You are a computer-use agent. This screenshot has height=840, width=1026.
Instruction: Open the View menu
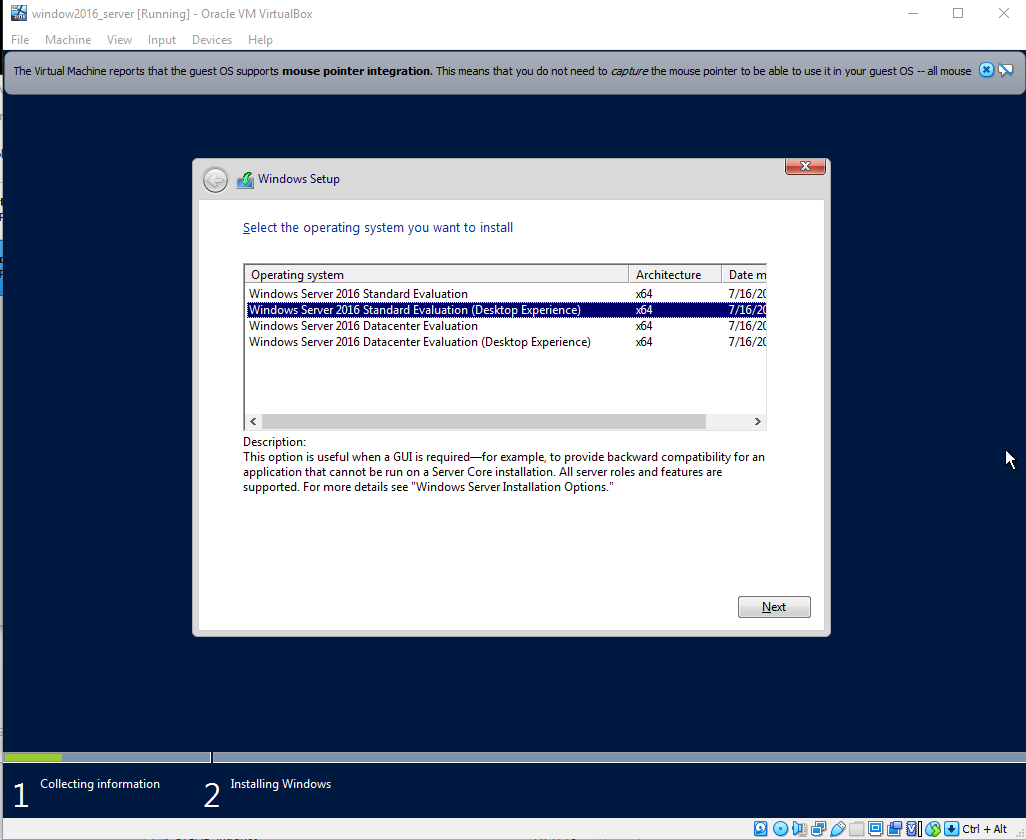point(119,40)
